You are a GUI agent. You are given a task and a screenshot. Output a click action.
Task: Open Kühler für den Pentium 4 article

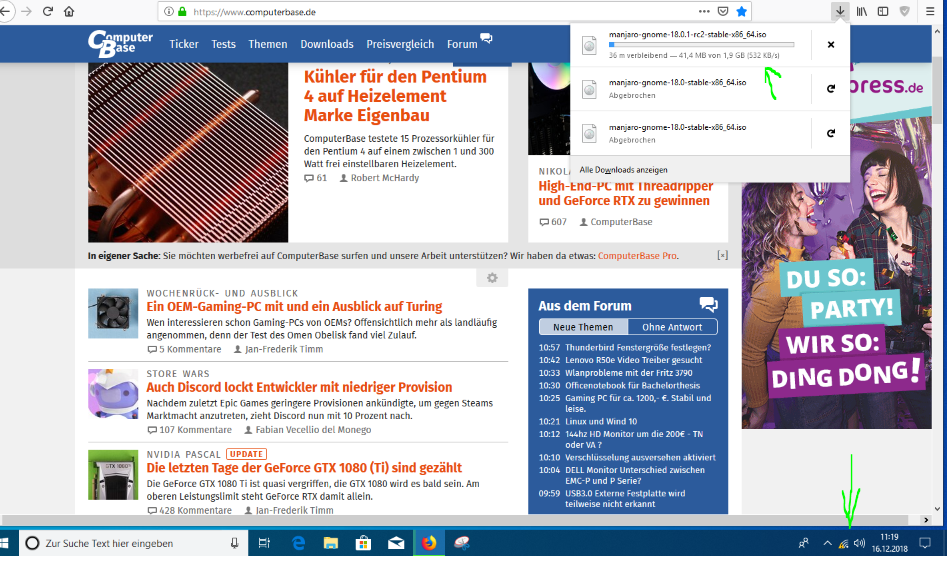(395, 96)
